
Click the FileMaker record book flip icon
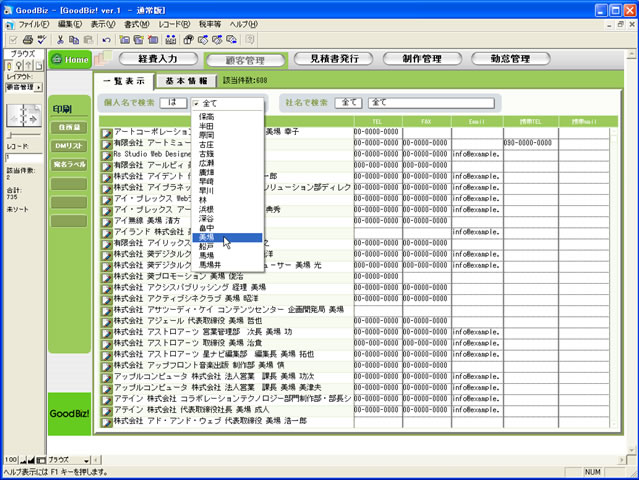pyautogui.click(x=21, y=114)
